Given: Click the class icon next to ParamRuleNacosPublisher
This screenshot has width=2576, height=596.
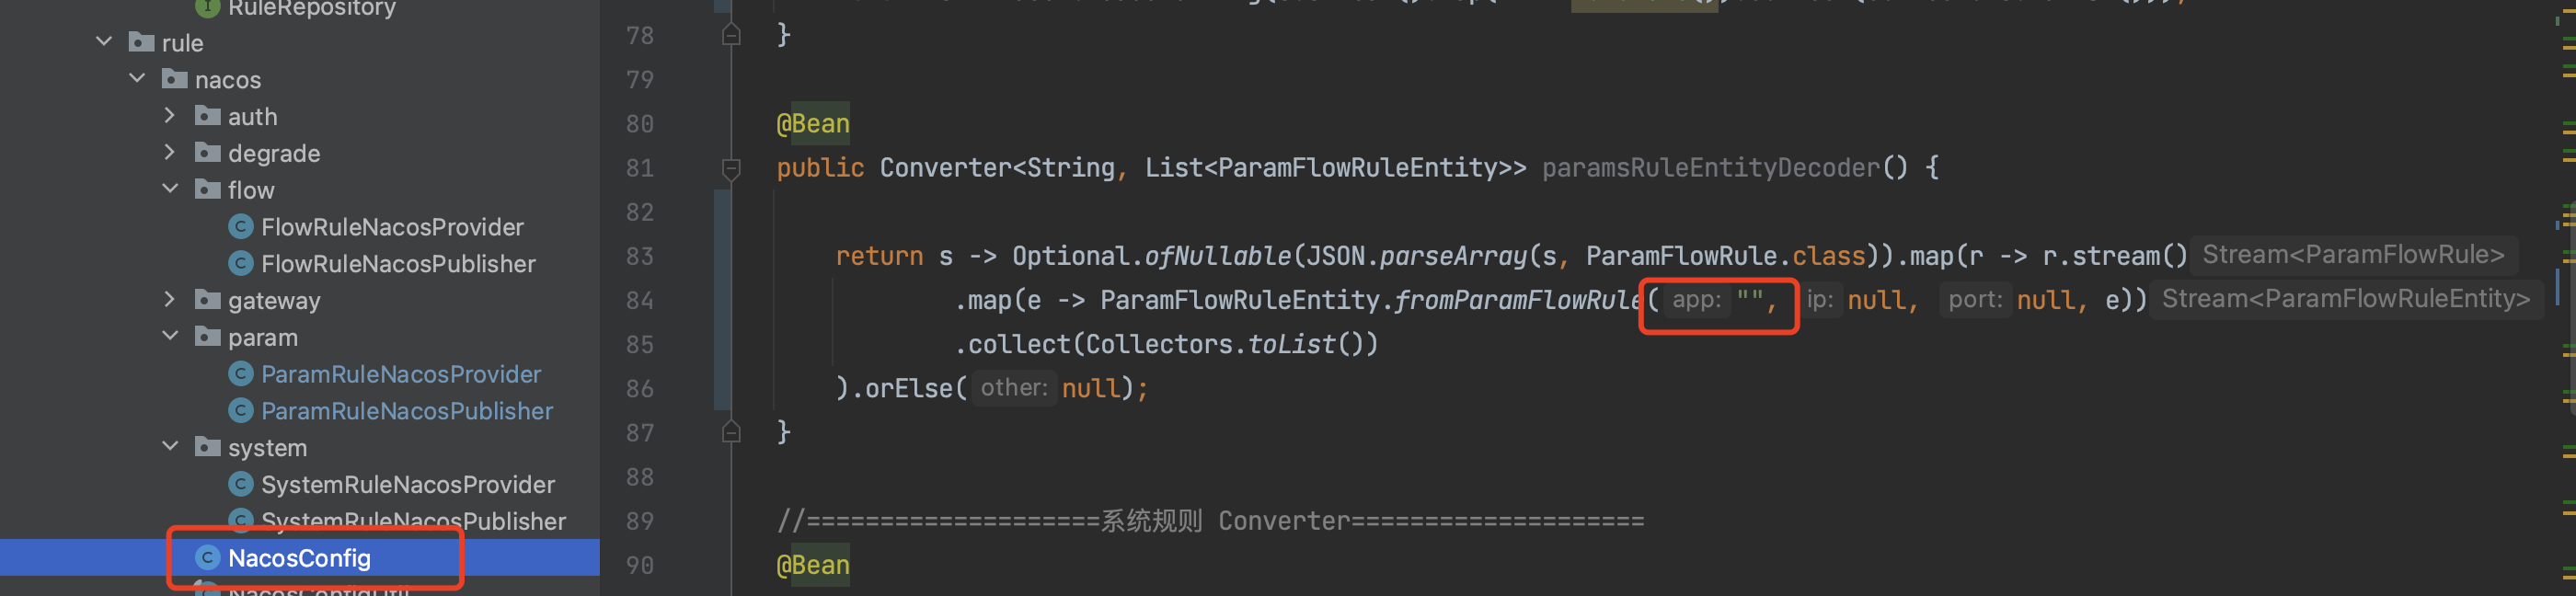Looking at the screenshot, I should [240, 410].
